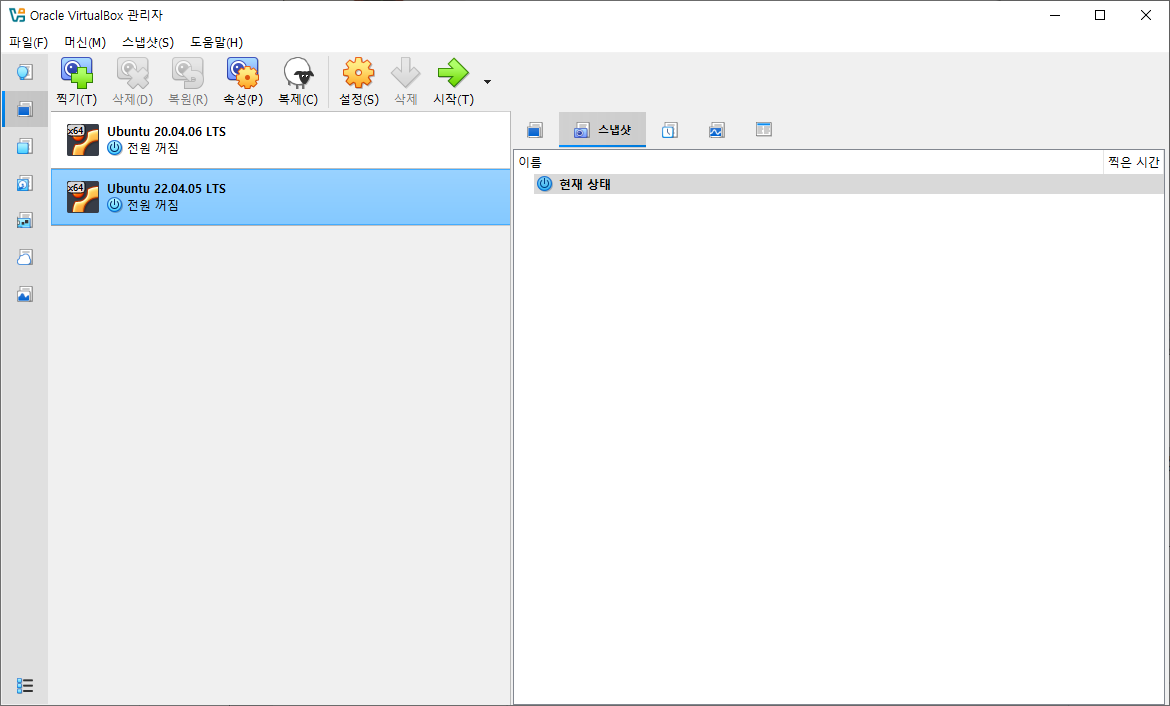Click the 복원(R) restore snapshot button
This screenshot has width=1170, height=706.
pyautogui.click(x=187, y=82)
